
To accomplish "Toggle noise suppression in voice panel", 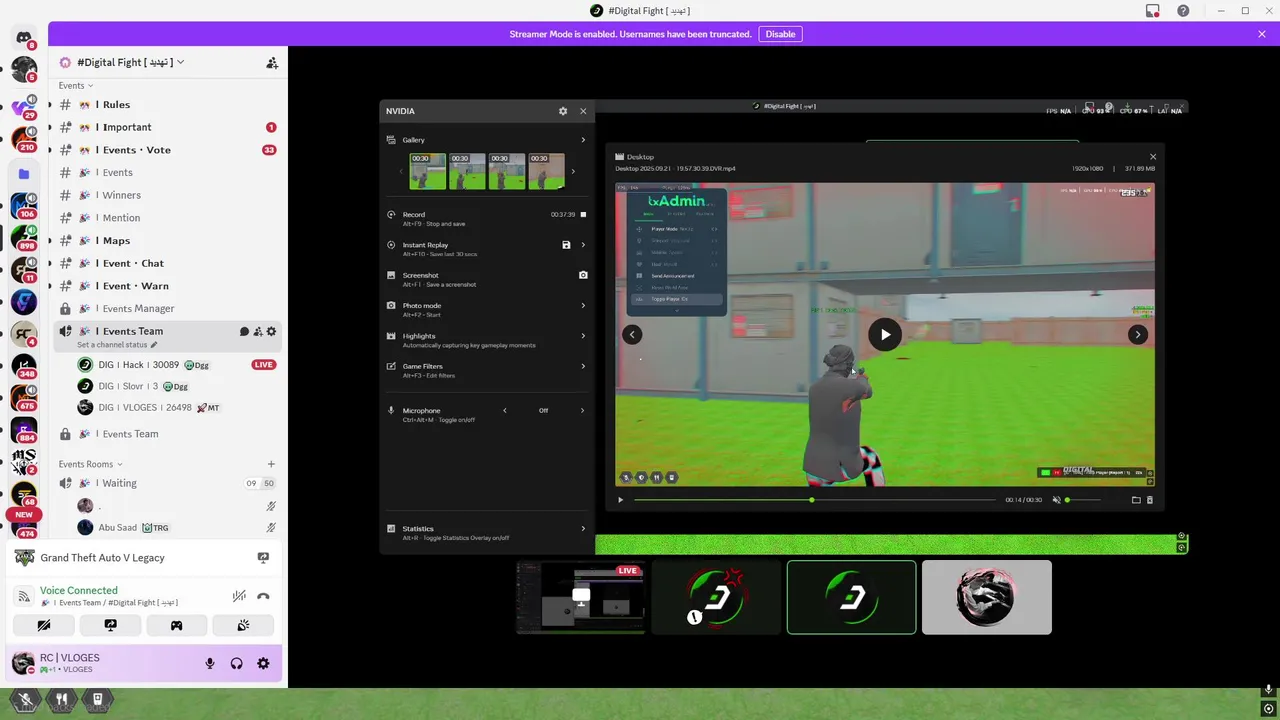I will point(239,596).
